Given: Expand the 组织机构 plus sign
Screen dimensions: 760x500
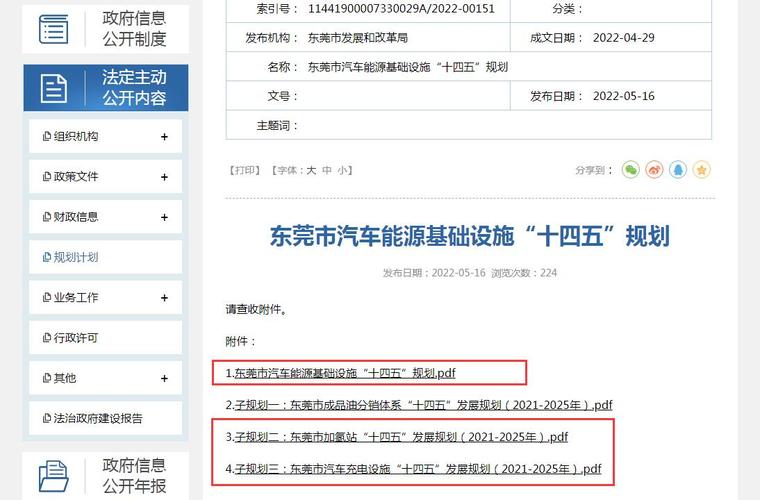Looking at the screenshot, I should pyautogui.click(x=164, y=137).
